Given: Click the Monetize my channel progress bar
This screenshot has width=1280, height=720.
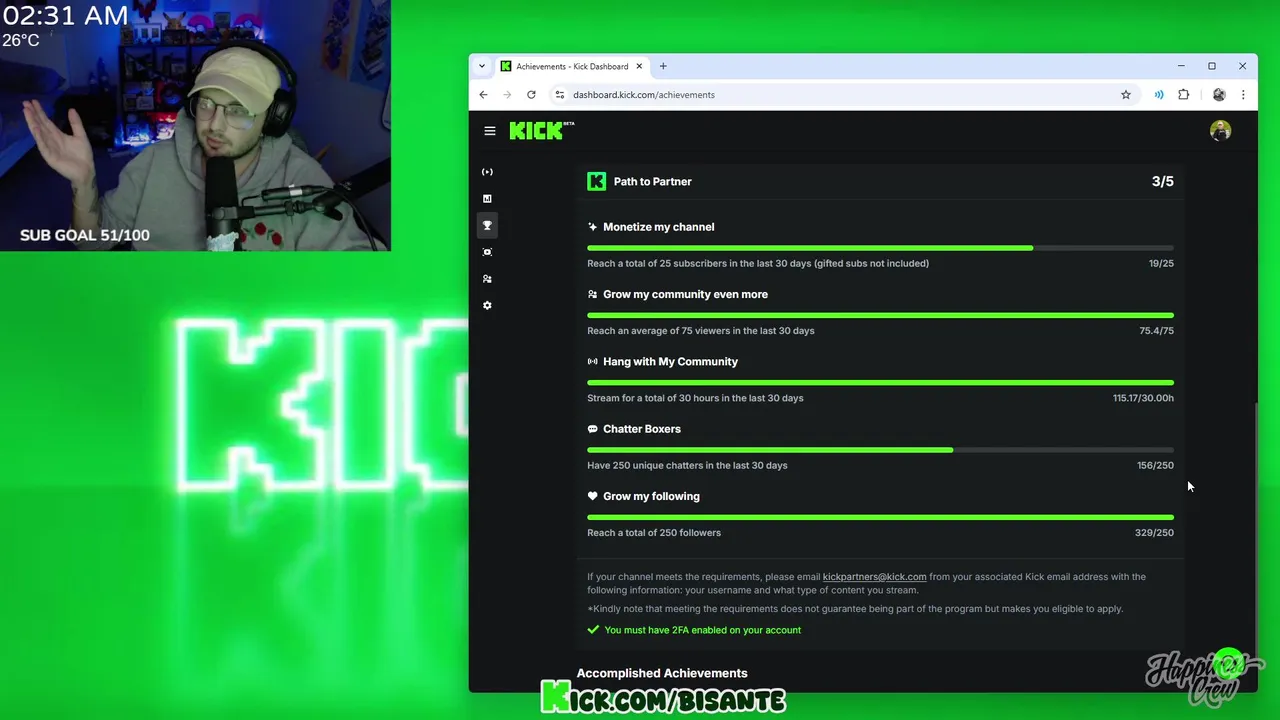Looking at the screenshot, I should pyautogui.click(x=880, y=248).
